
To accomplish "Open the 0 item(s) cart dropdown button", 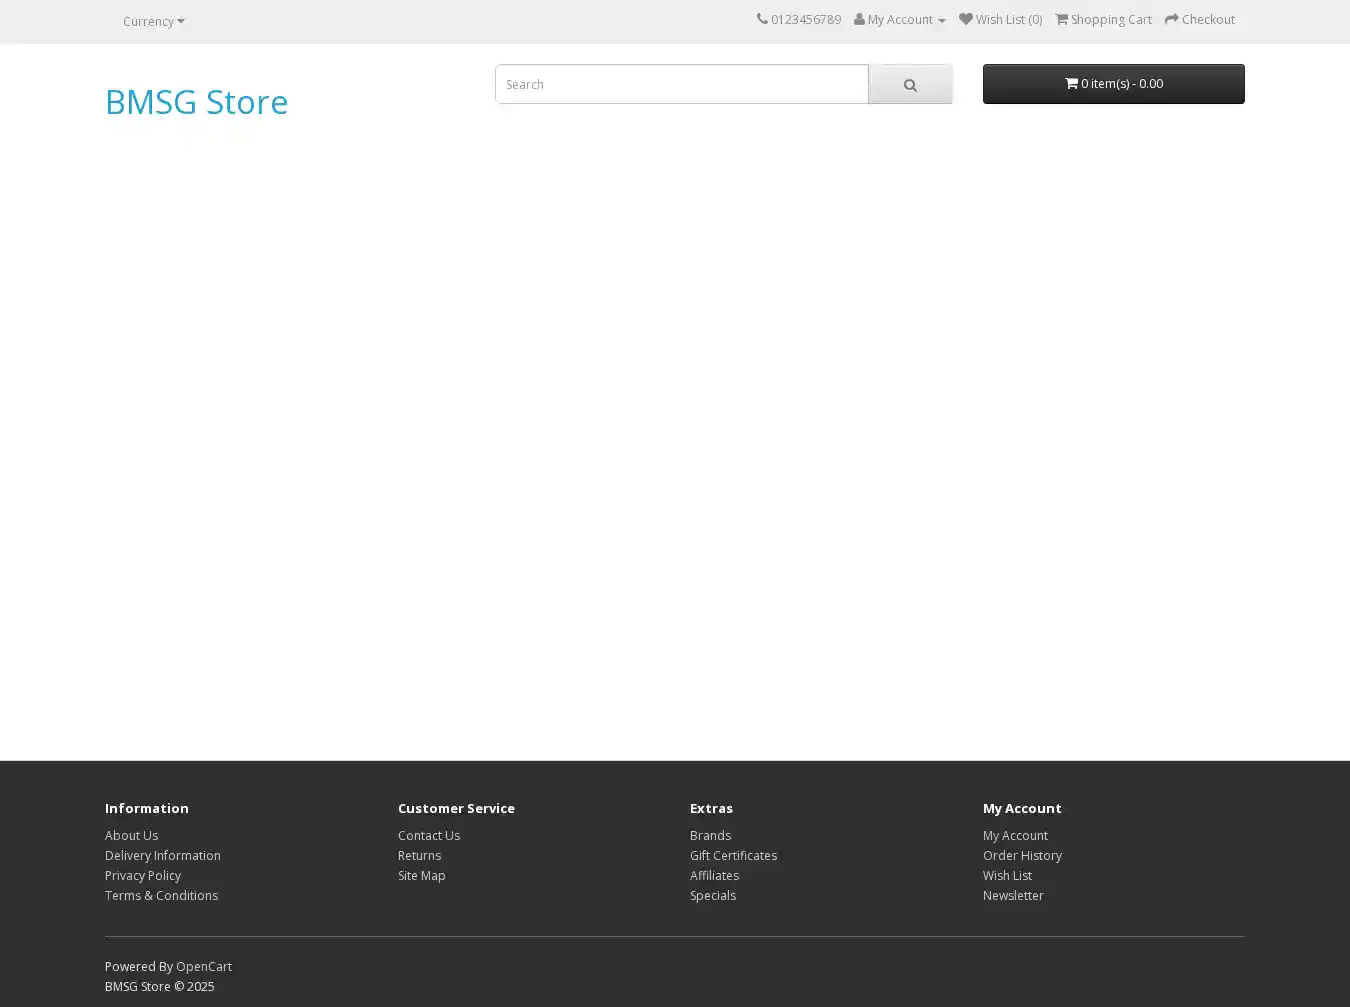I will (x=1113, y=84).
